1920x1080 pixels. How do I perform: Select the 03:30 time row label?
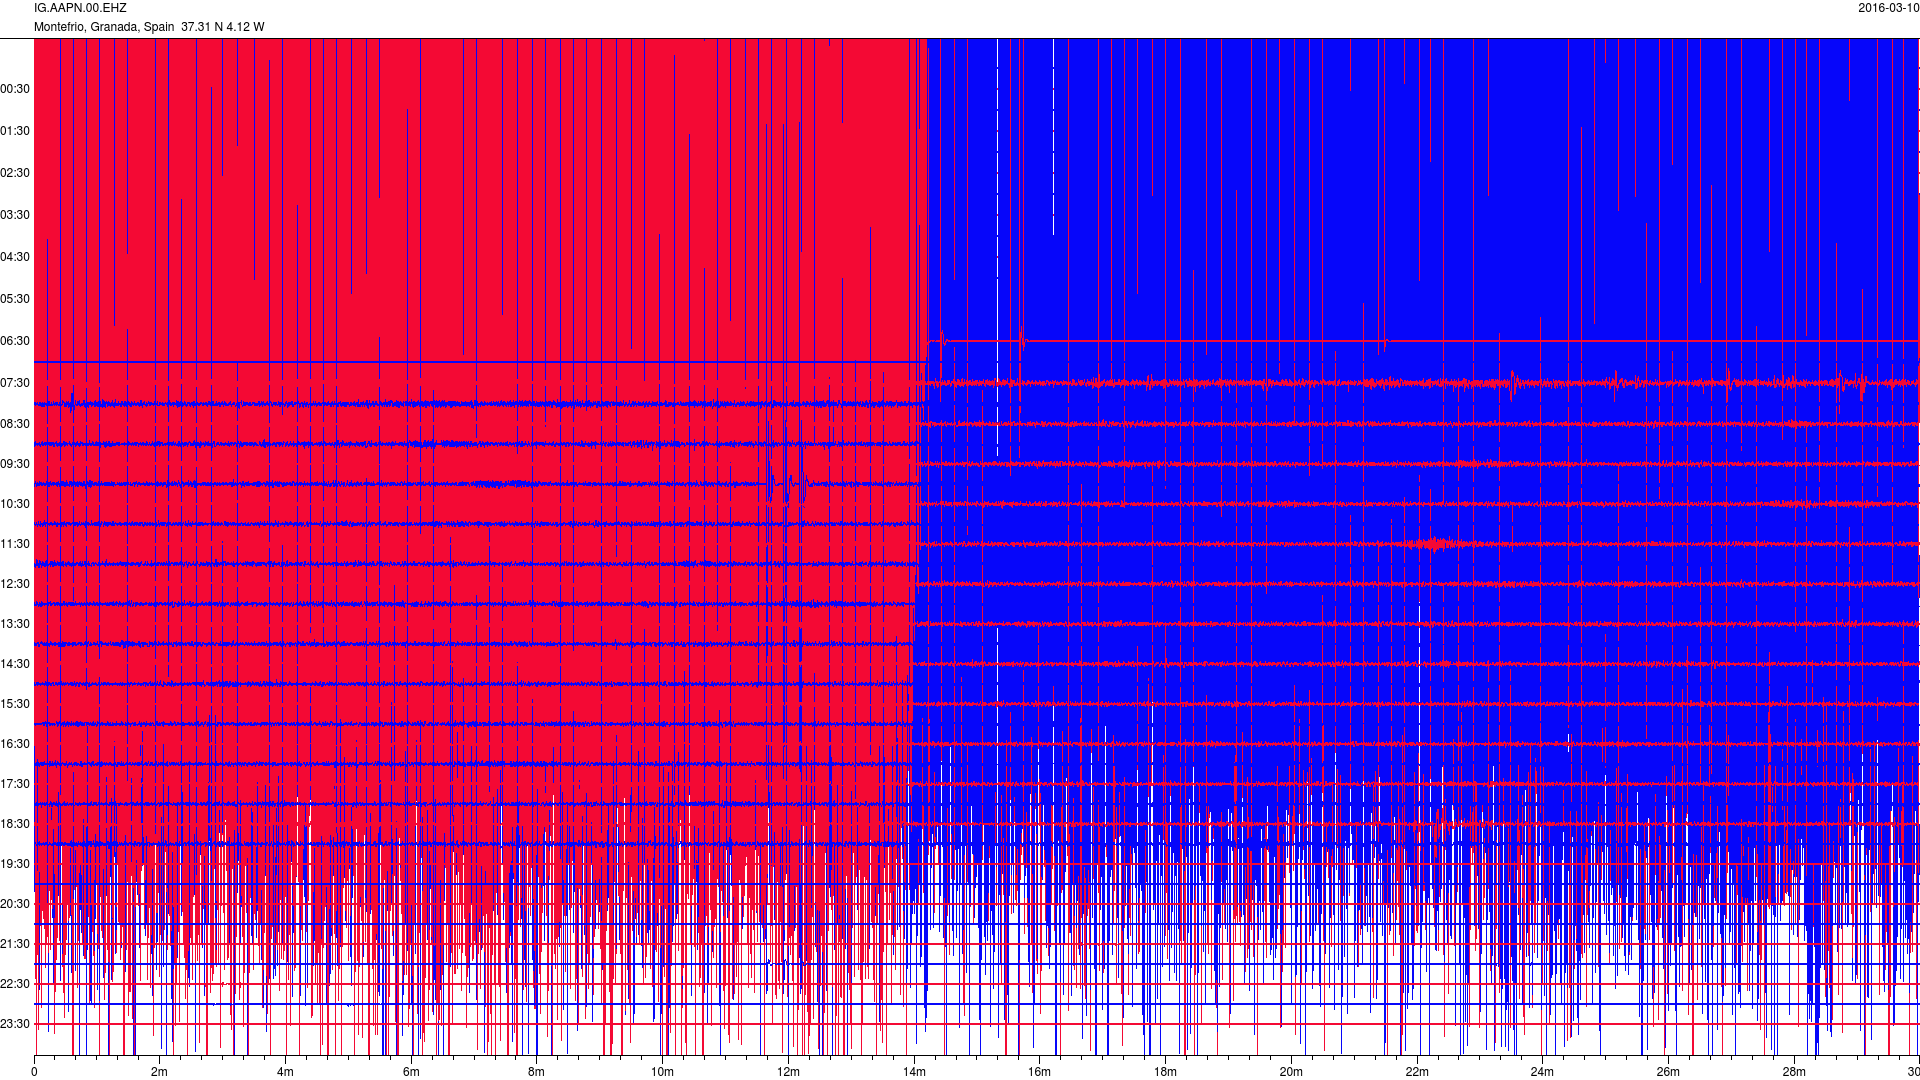coord(15,215)
